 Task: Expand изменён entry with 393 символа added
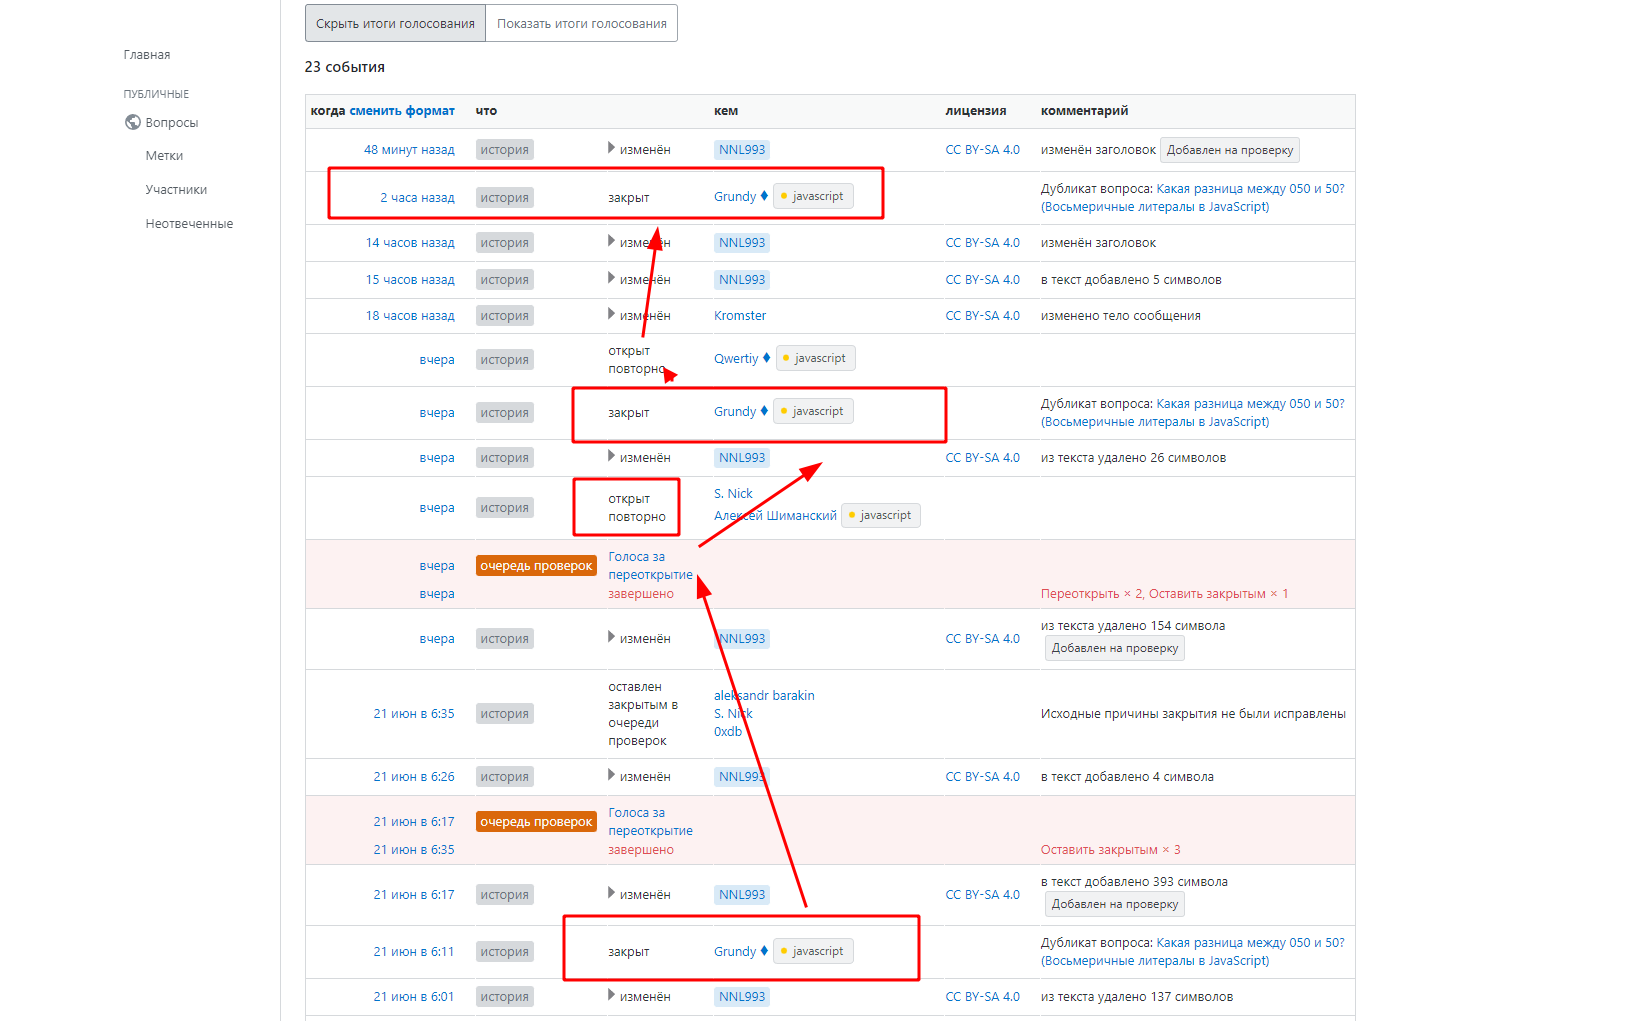611,893
